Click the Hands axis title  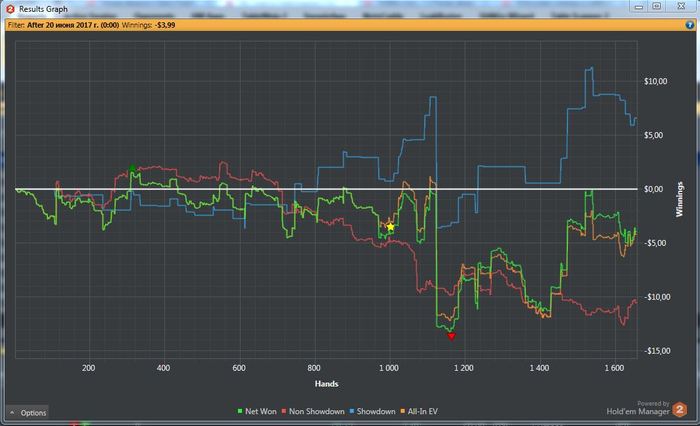pyautogui.click(x=326, y=384)
